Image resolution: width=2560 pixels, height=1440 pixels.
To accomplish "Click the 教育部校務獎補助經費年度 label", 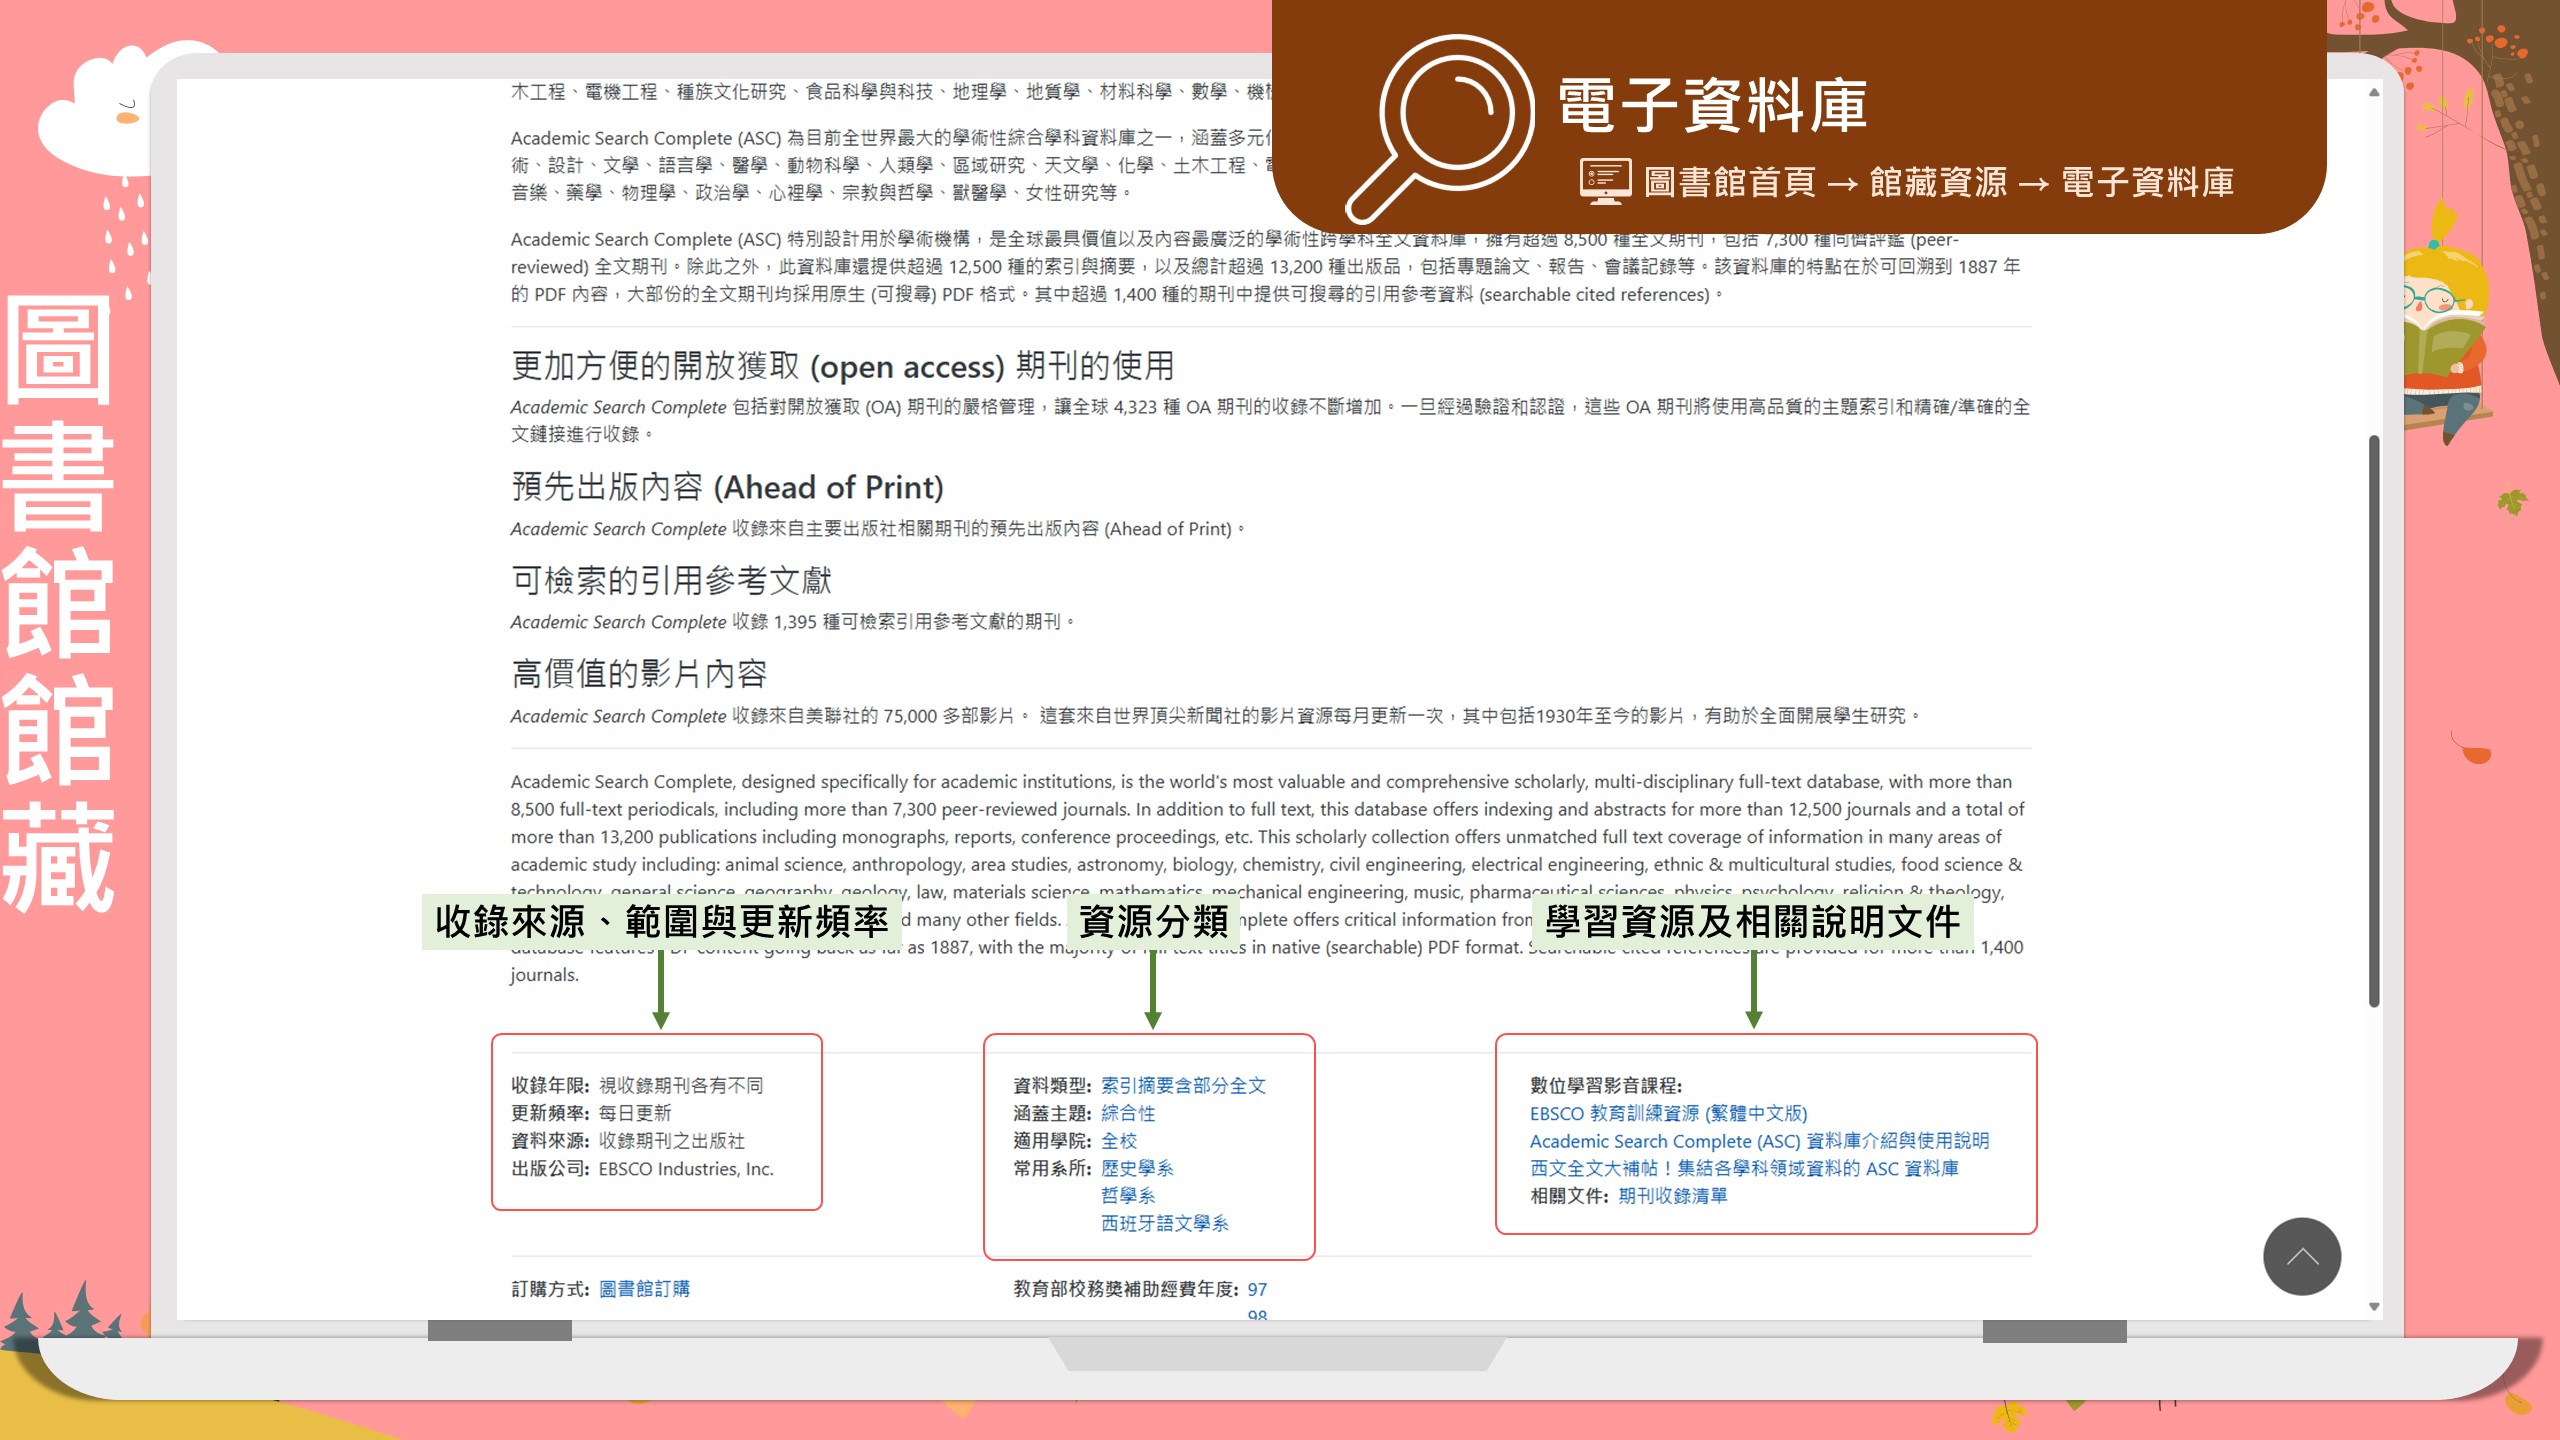I will [x=1126, y=1289].
